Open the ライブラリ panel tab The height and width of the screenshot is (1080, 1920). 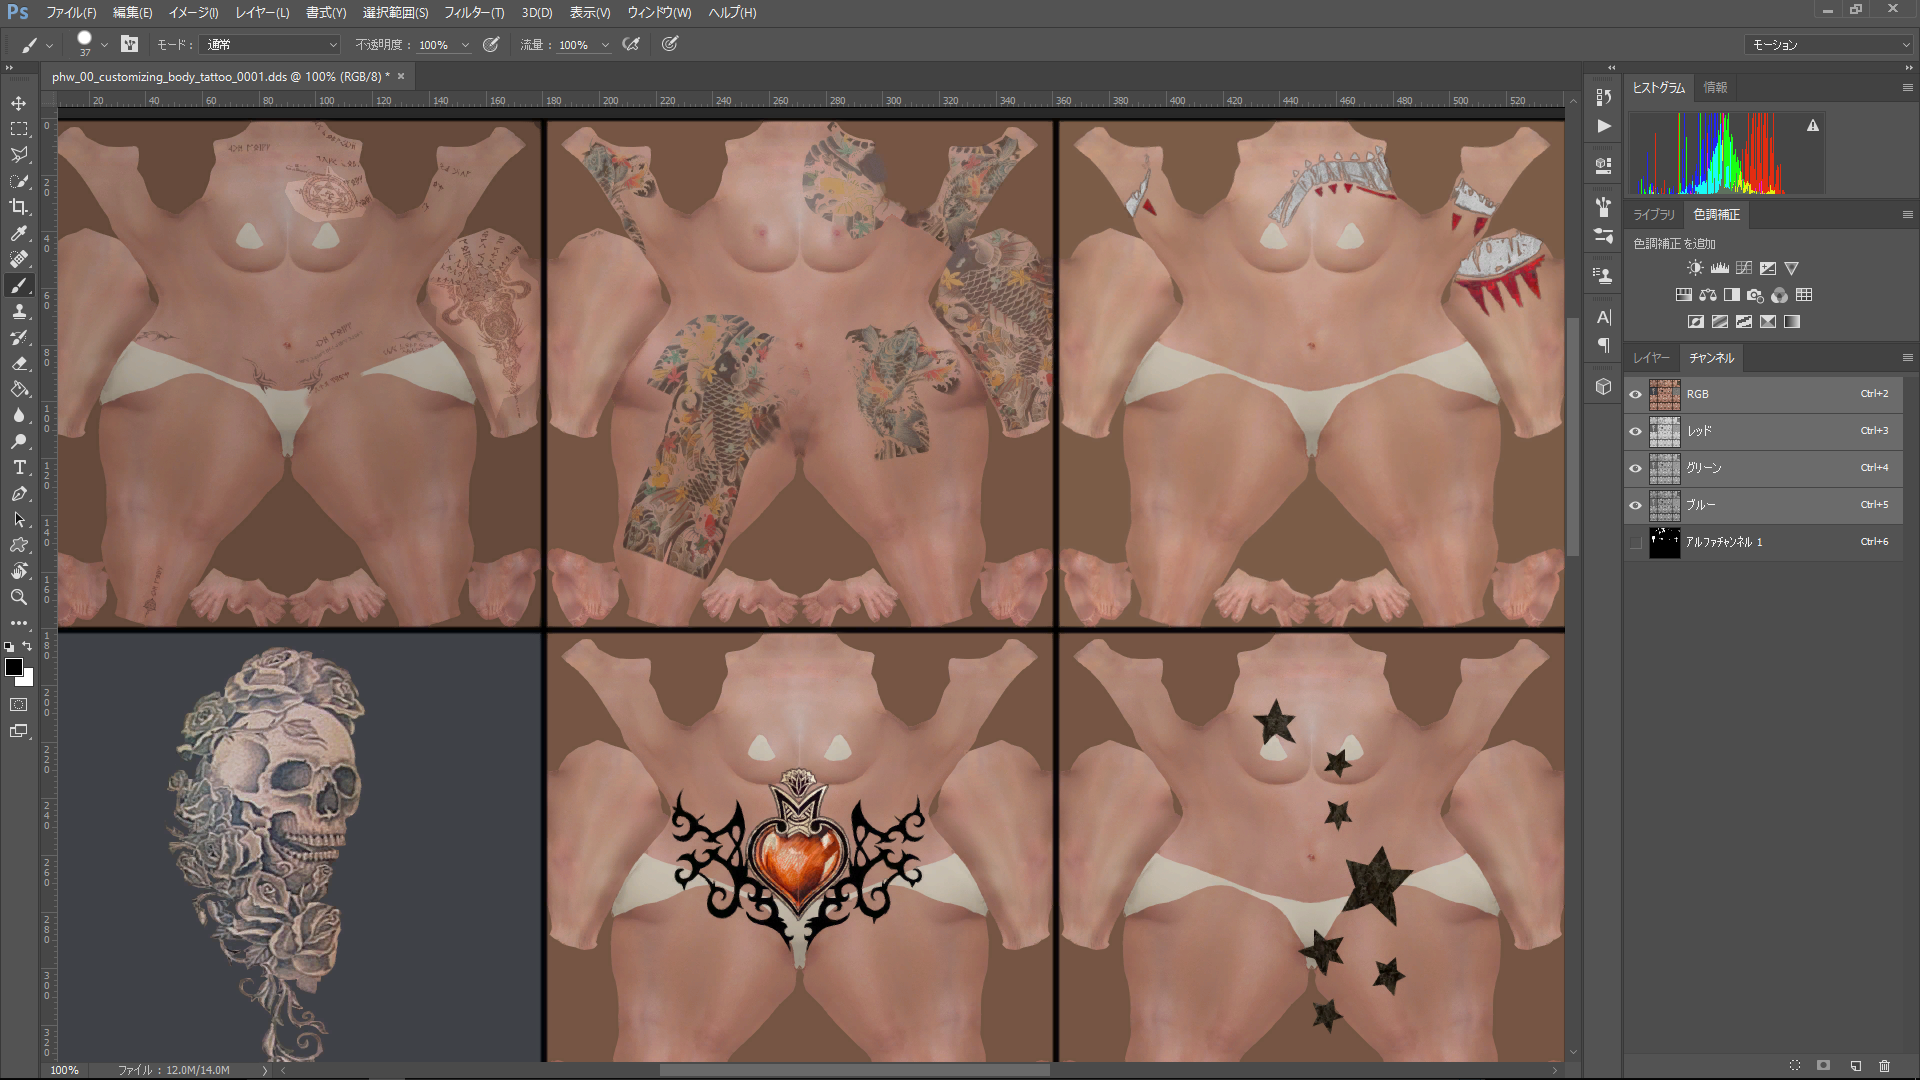[x=1653, y=215]
